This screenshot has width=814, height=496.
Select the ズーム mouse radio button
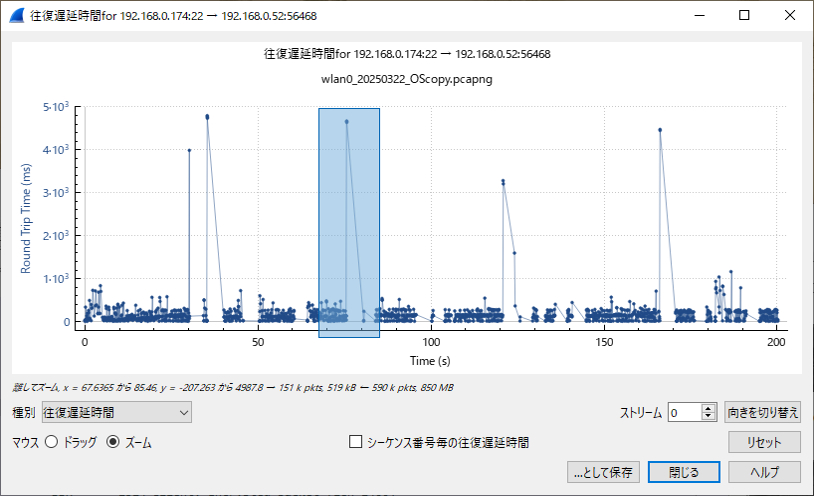pos(113,442)
